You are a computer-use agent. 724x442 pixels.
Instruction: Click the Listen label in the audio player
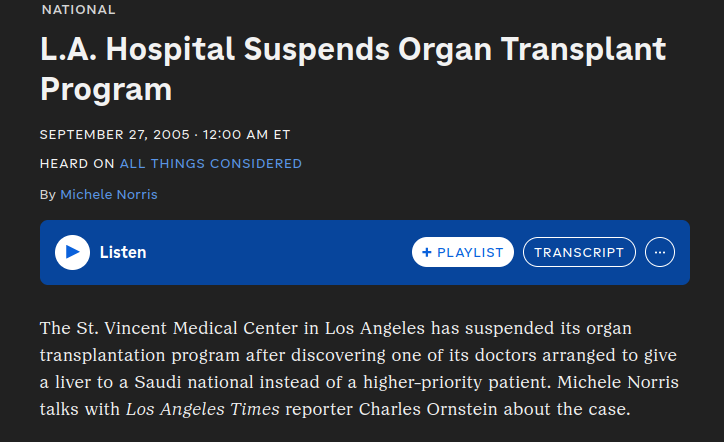pyautogui.click(x=123, y=253)
